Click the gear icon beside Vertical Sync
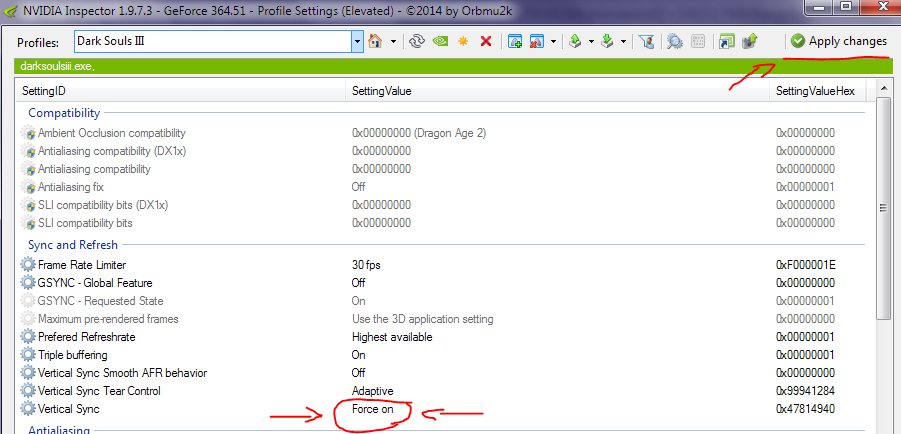 [x=28, y=409]
